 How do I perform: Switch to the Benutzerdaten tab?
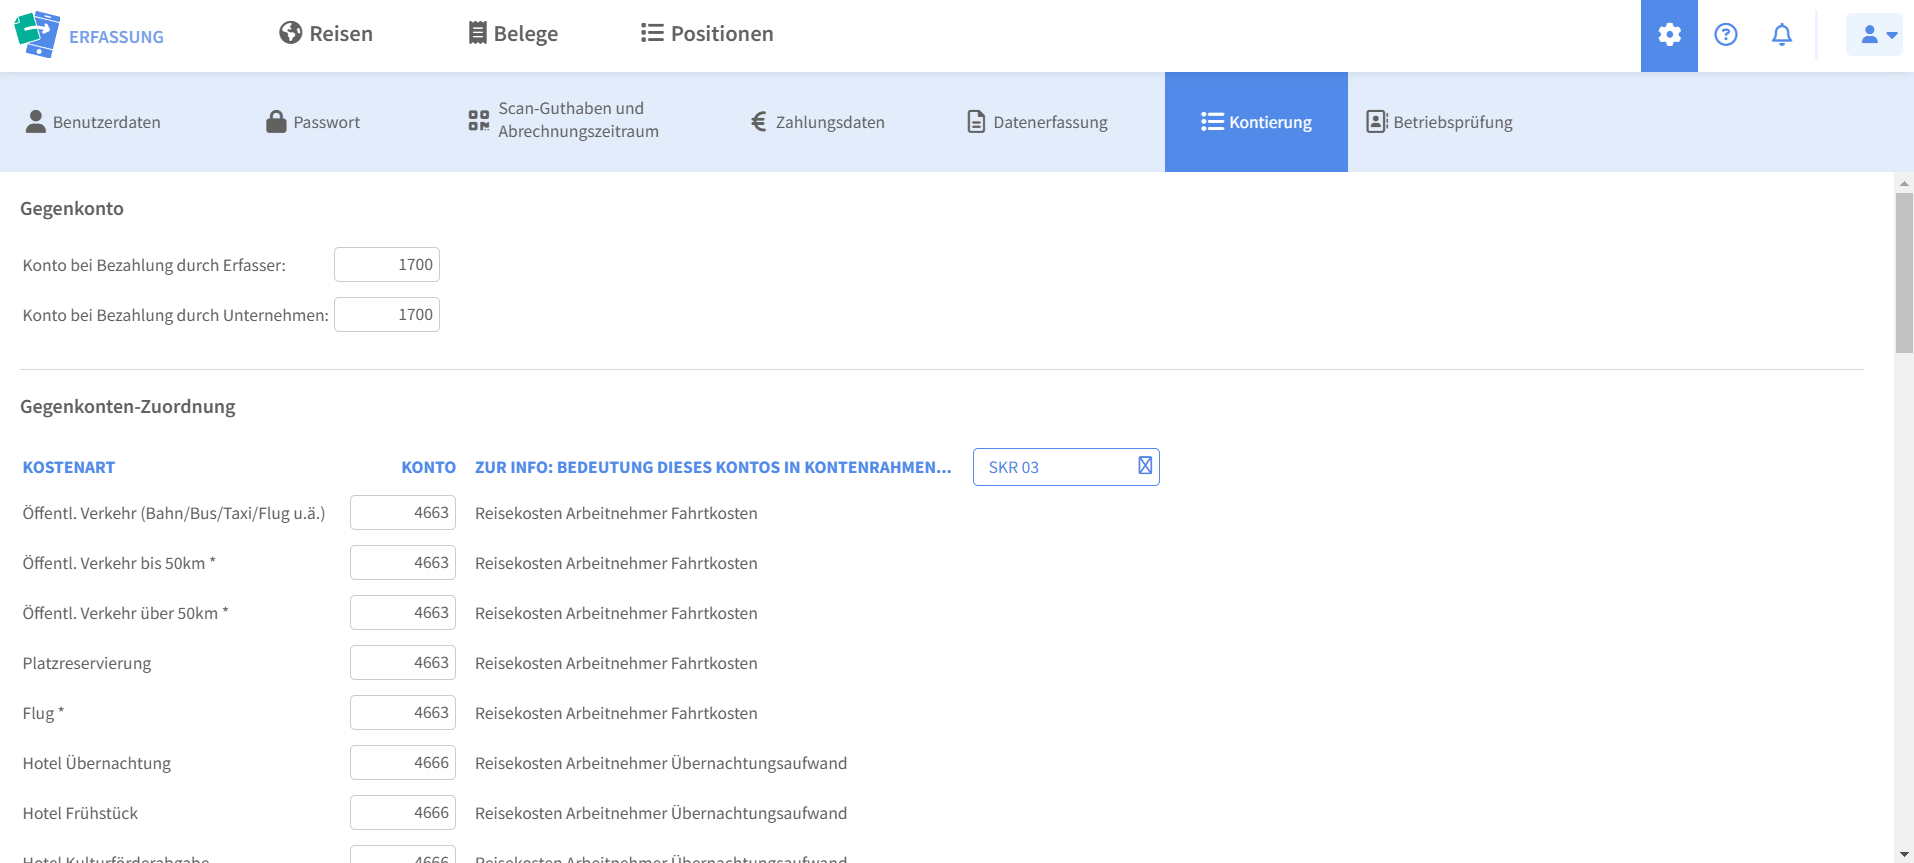(x=93, y=122)
